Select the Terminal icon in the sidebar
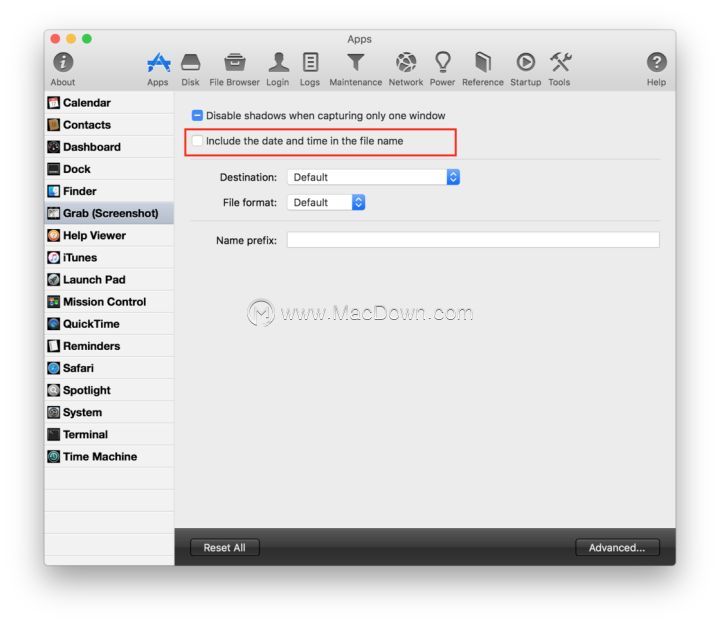Image resolution: width=720 pixels, height=624 pixels. click(54, 434)
